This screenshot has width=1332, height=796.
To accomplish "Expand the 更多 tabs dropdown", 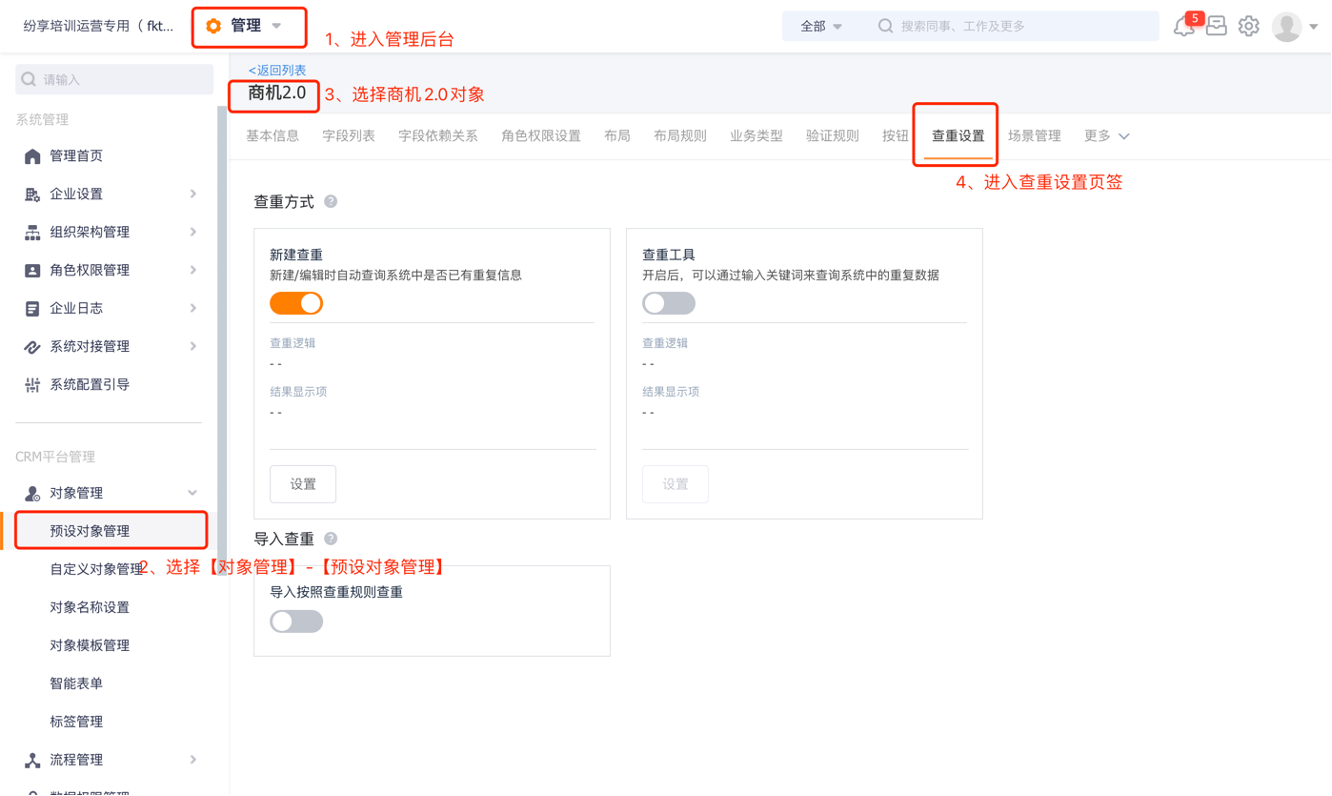I will [1107, 136].
